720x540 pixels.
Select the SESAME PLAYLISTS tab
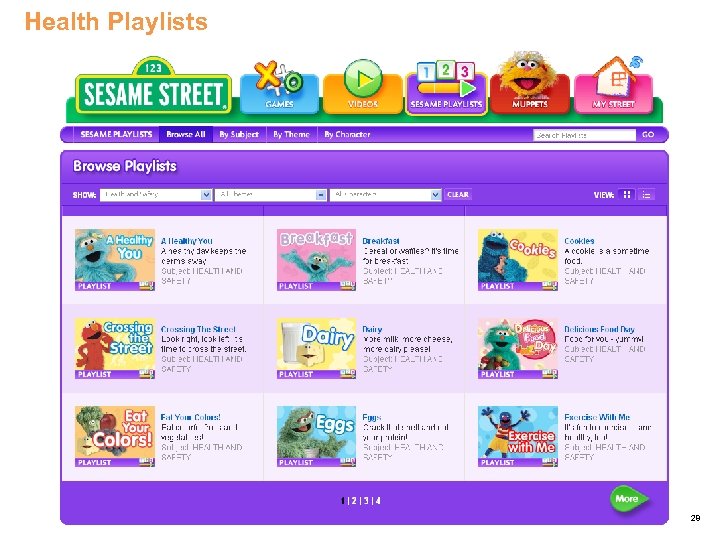click(x=116, y=135)
